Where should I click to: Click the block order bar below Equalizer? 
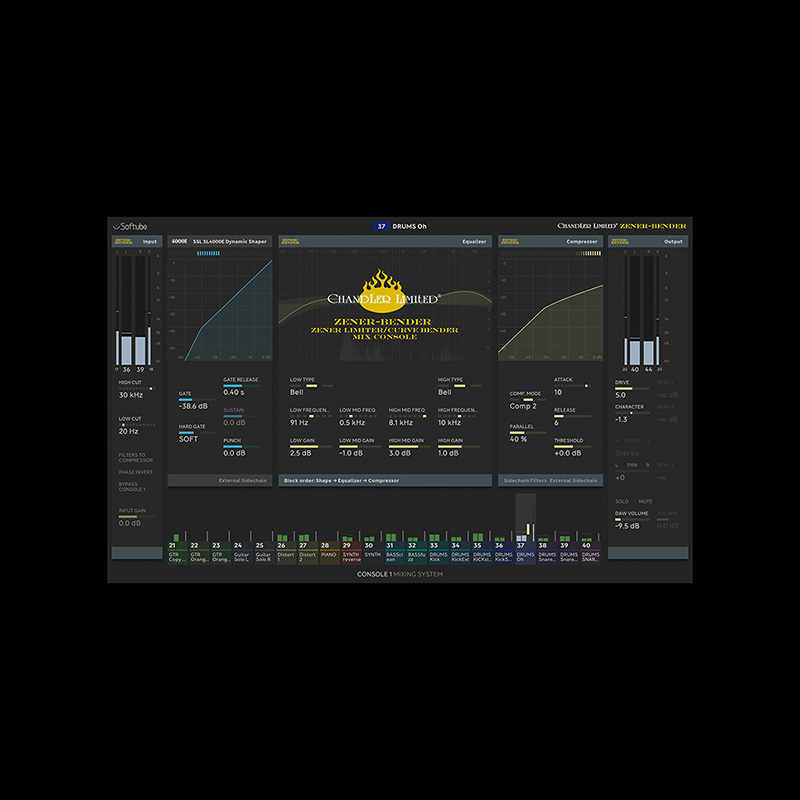click(x=385, y=481)
